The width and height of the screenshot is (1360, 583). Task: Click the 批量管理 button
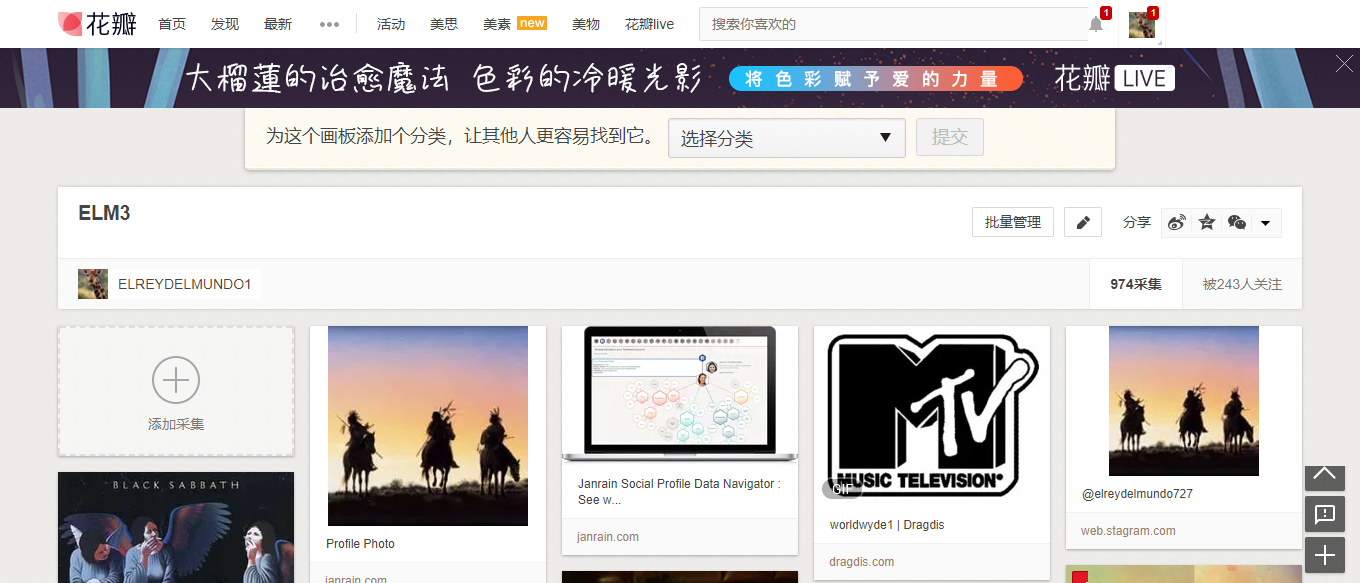[1012, 222]
